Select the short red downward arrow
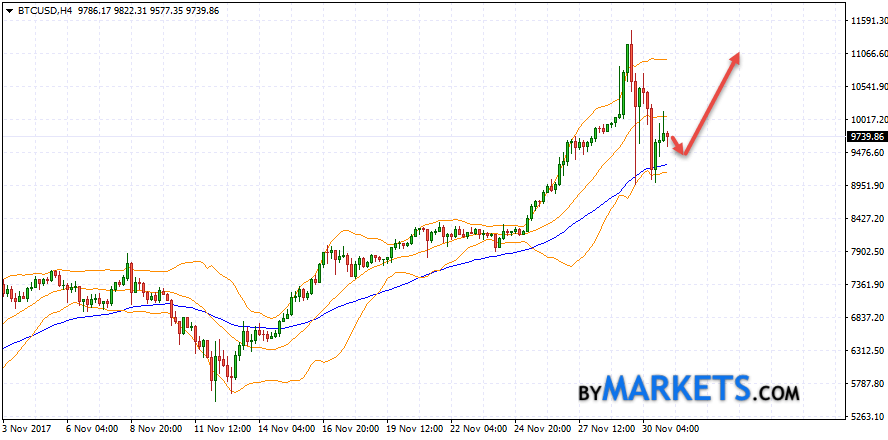The width and height of the screenshot is (888, 440). [x=678, y=145]
